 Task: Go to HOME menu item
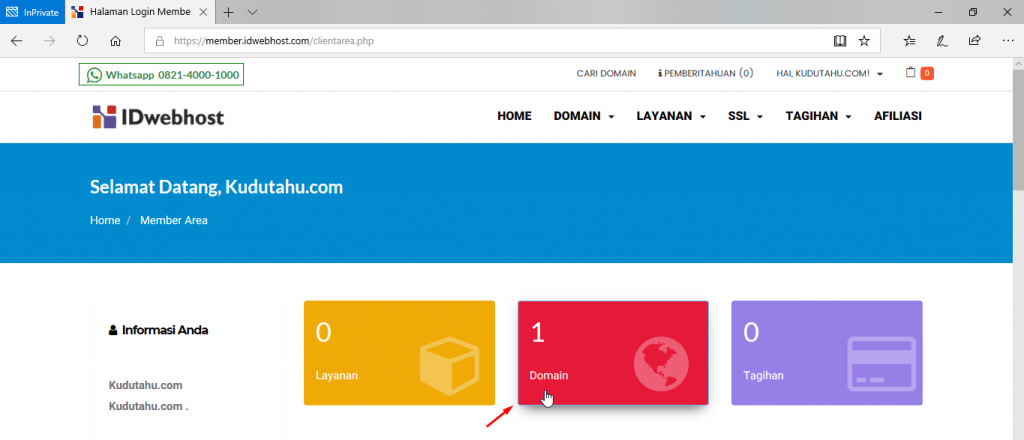pos(515,116)
